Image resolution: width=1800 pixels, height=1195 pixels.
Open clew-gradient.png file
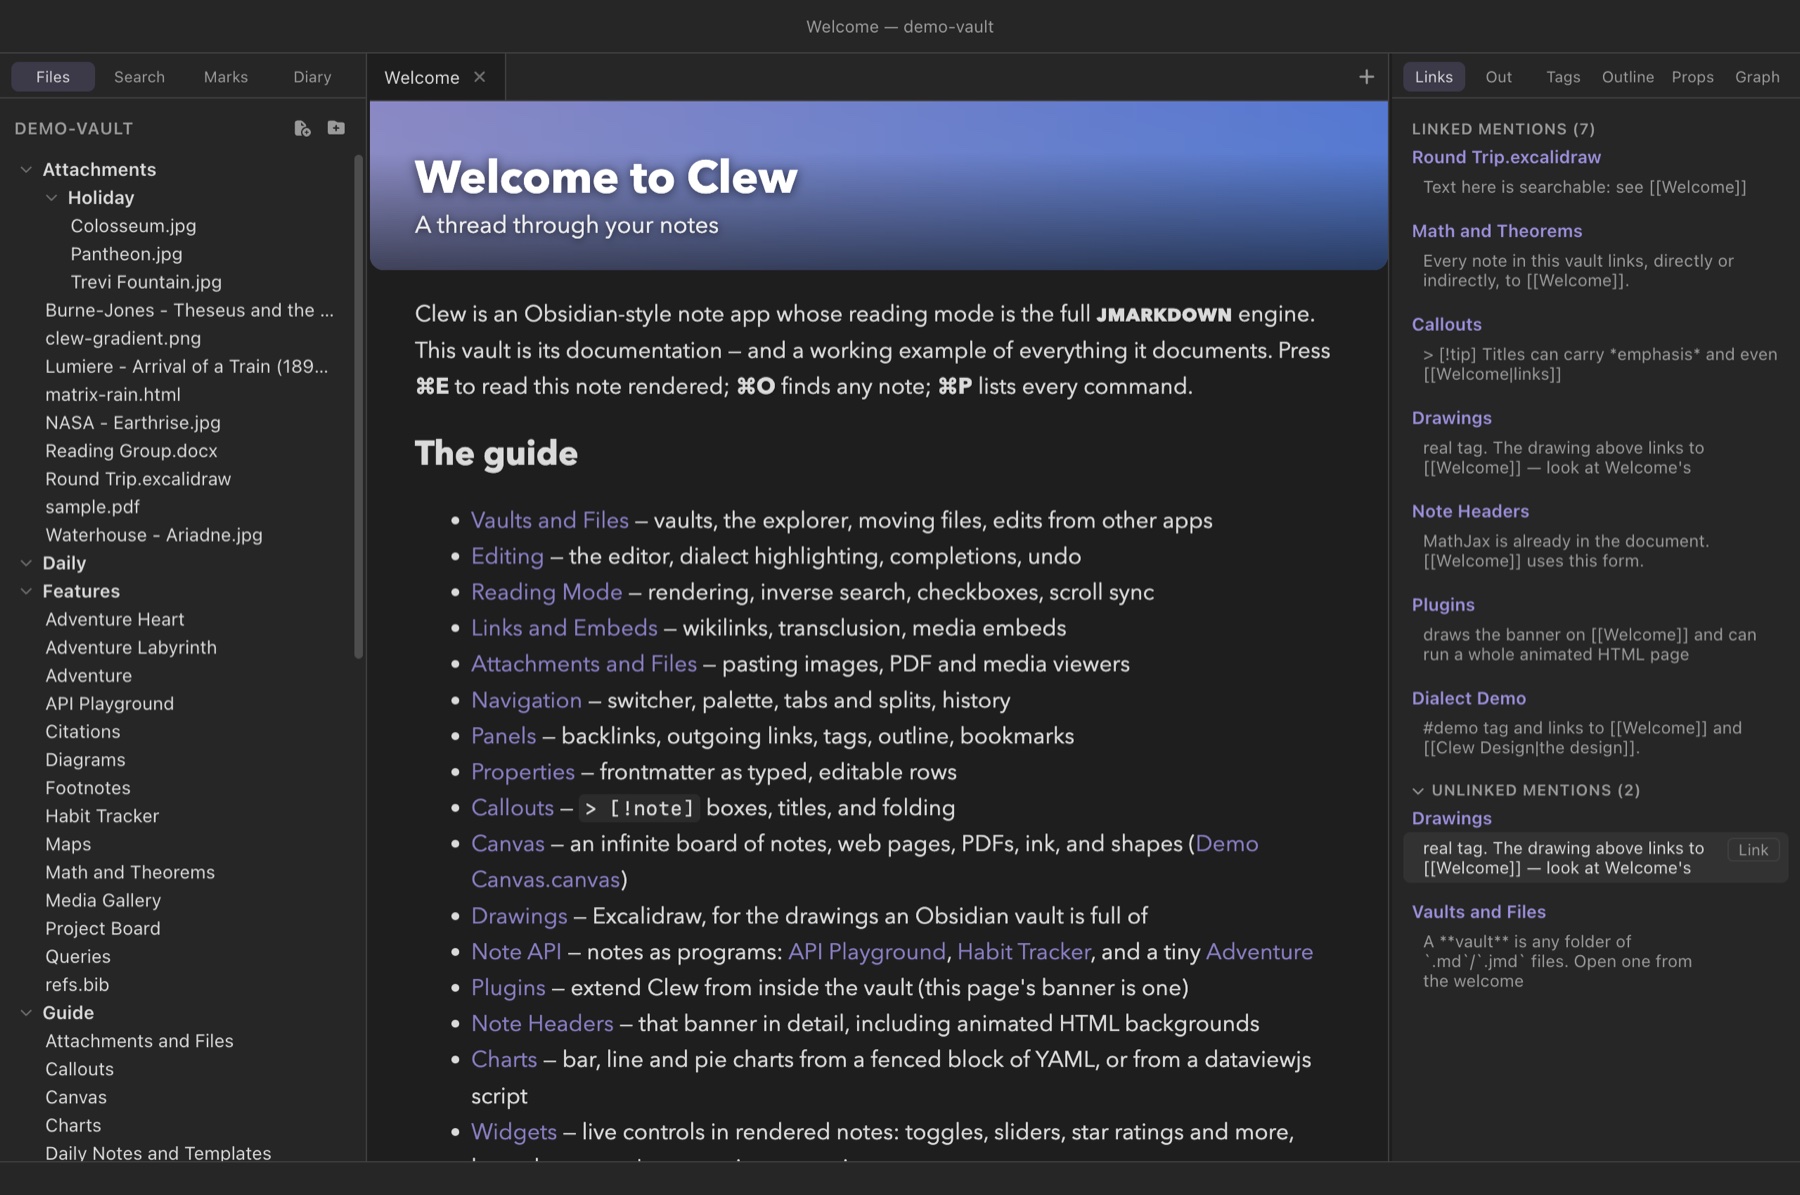pos(123,338)
